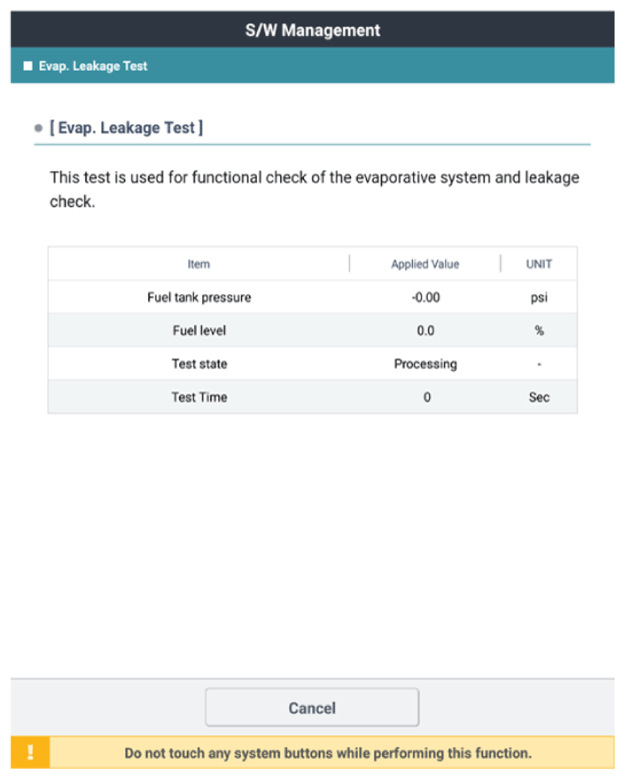Click the [ Evap. Leakage Test ] heading
Image resolution: width=624 pixels, height=779 pixels.
126,128
